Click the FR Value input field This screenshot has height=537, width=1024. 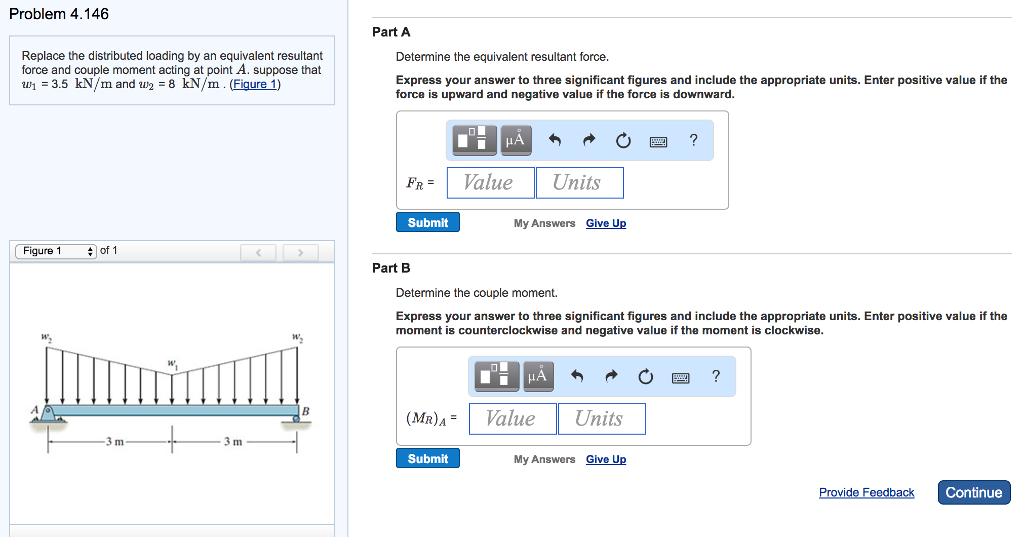(x=490, y=183)
